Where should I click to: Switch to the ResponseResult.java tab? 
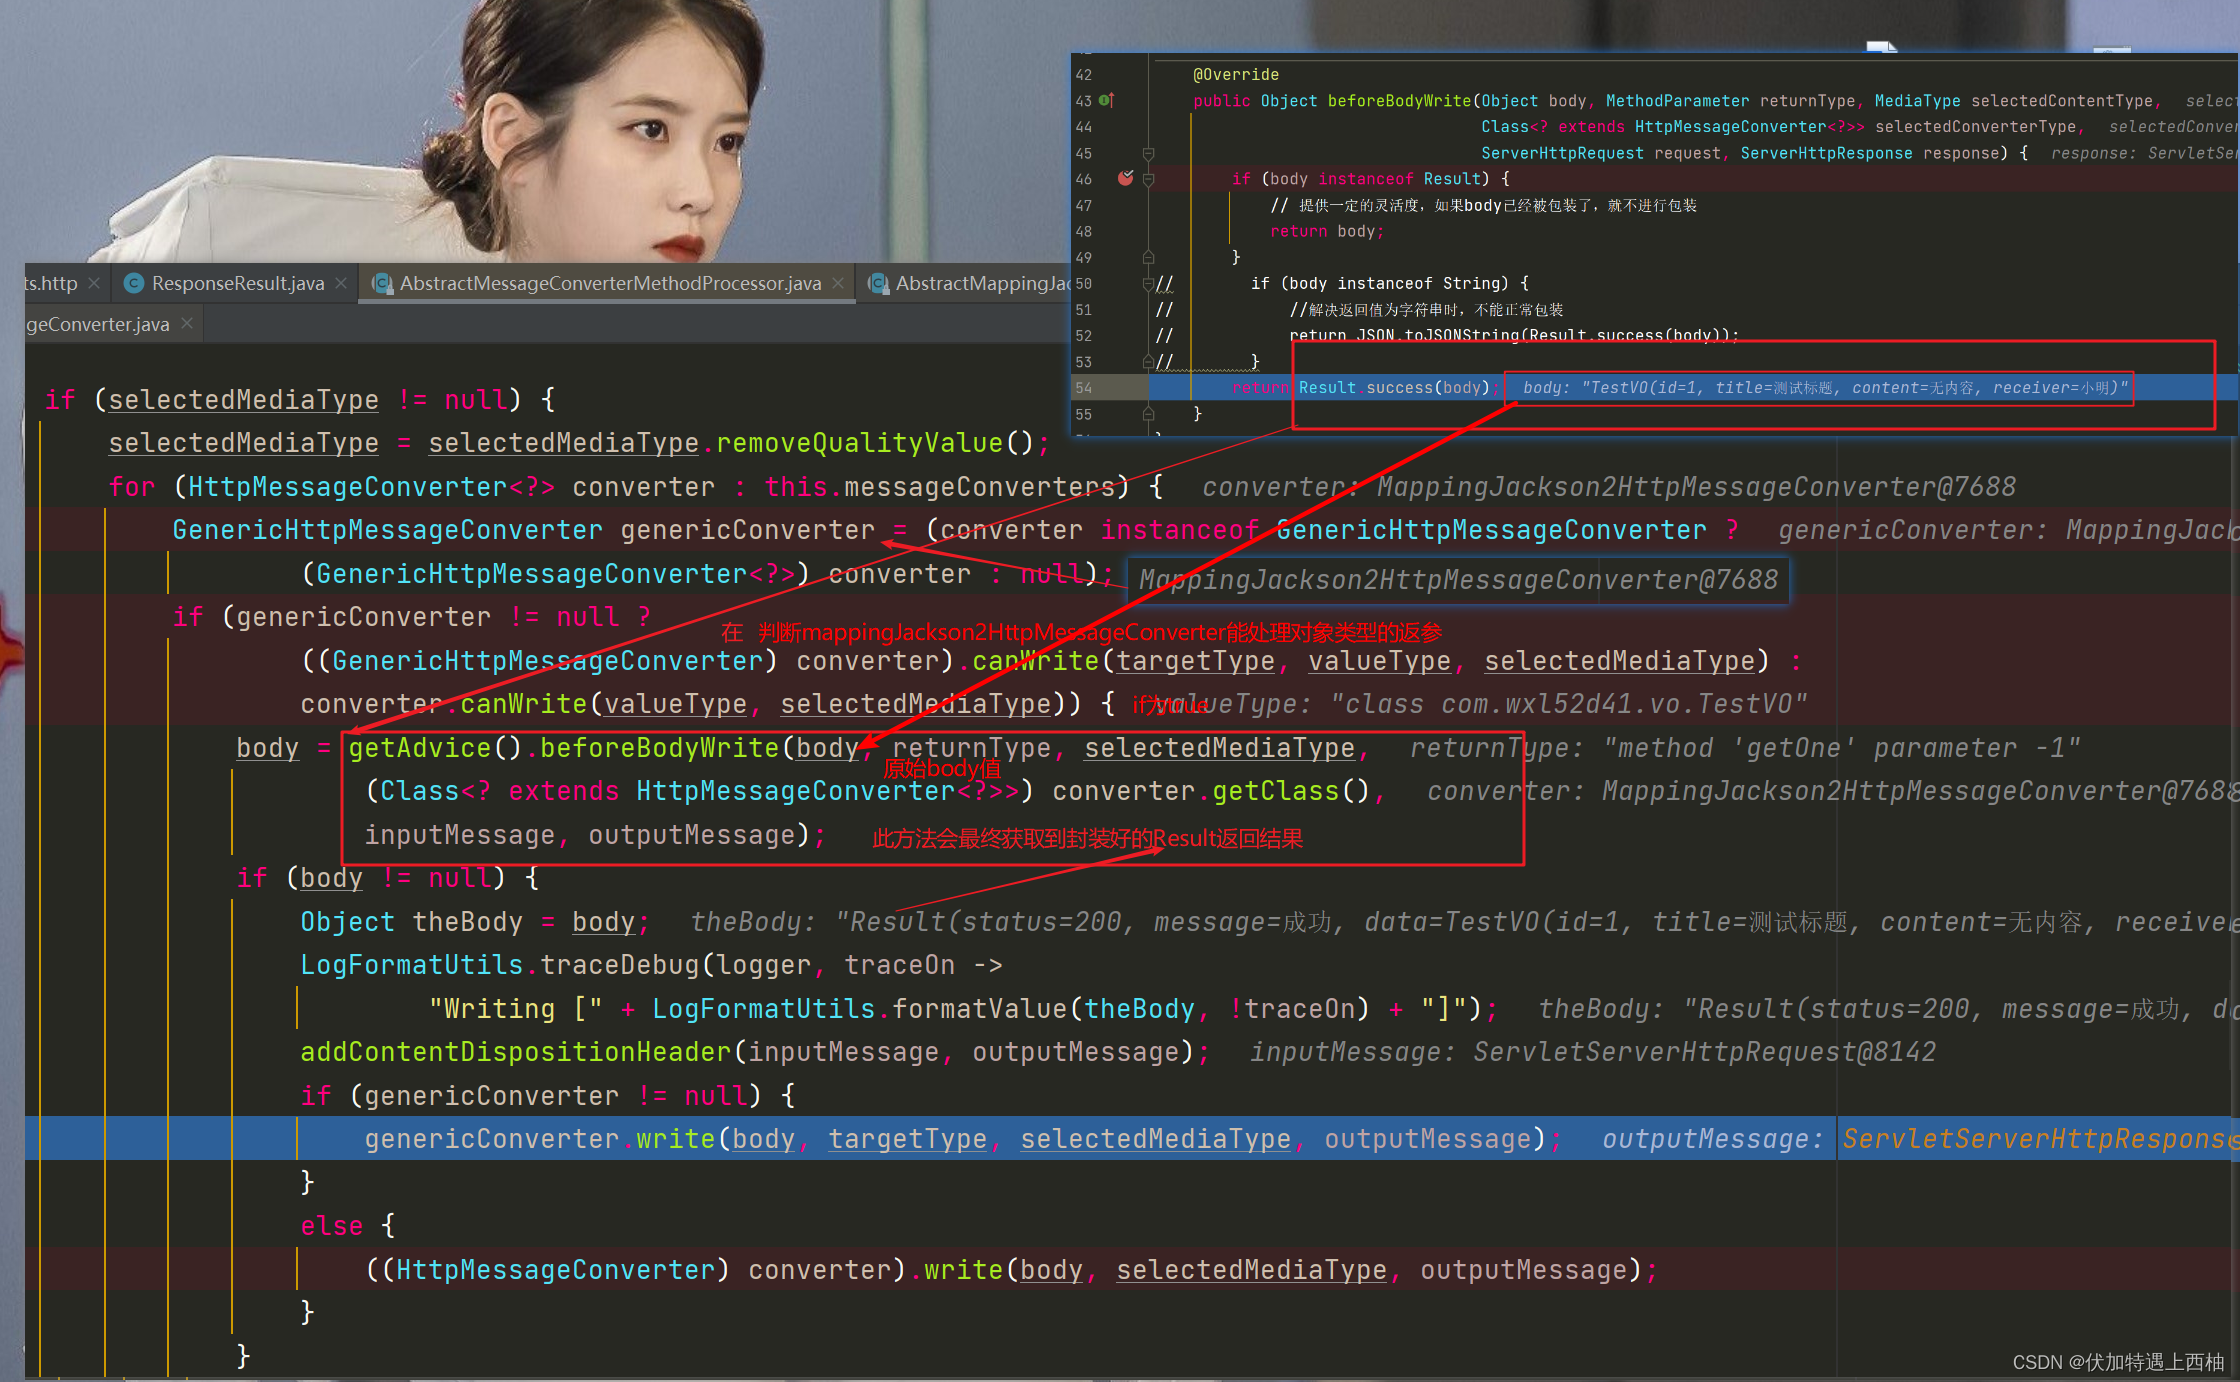(237, 284)
